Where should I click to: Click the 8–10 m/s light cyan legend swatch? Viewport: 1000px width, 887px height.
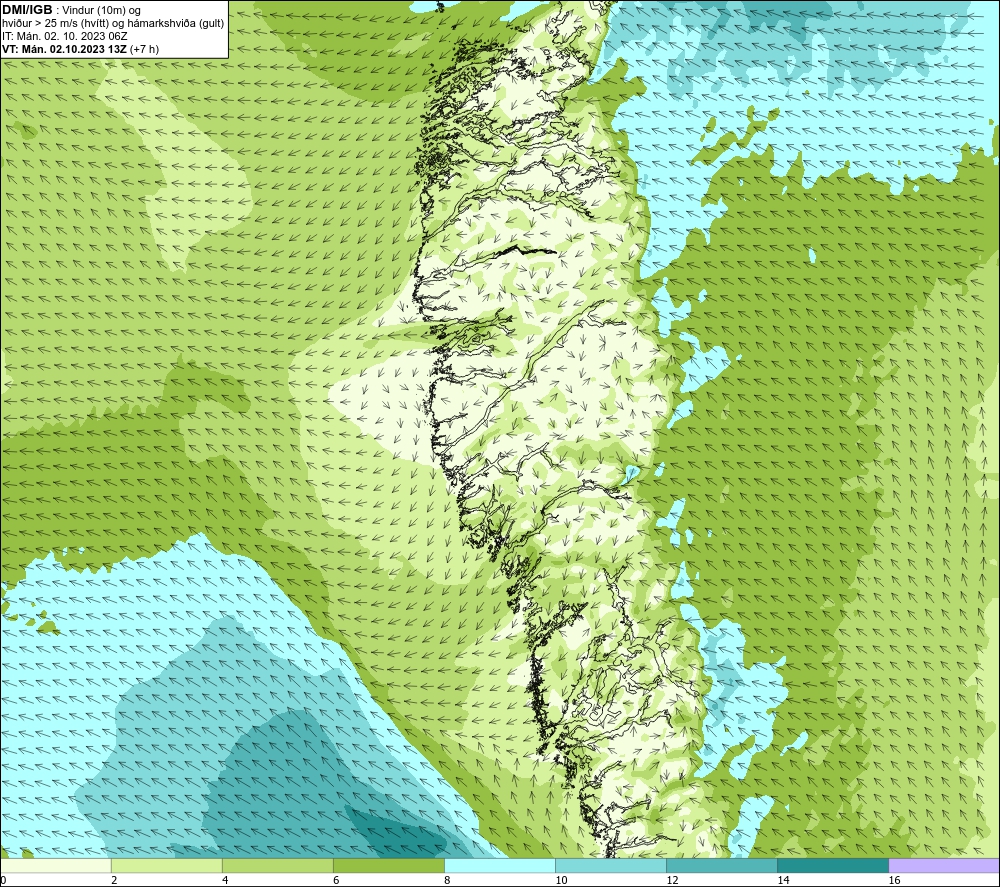[500, 866]
